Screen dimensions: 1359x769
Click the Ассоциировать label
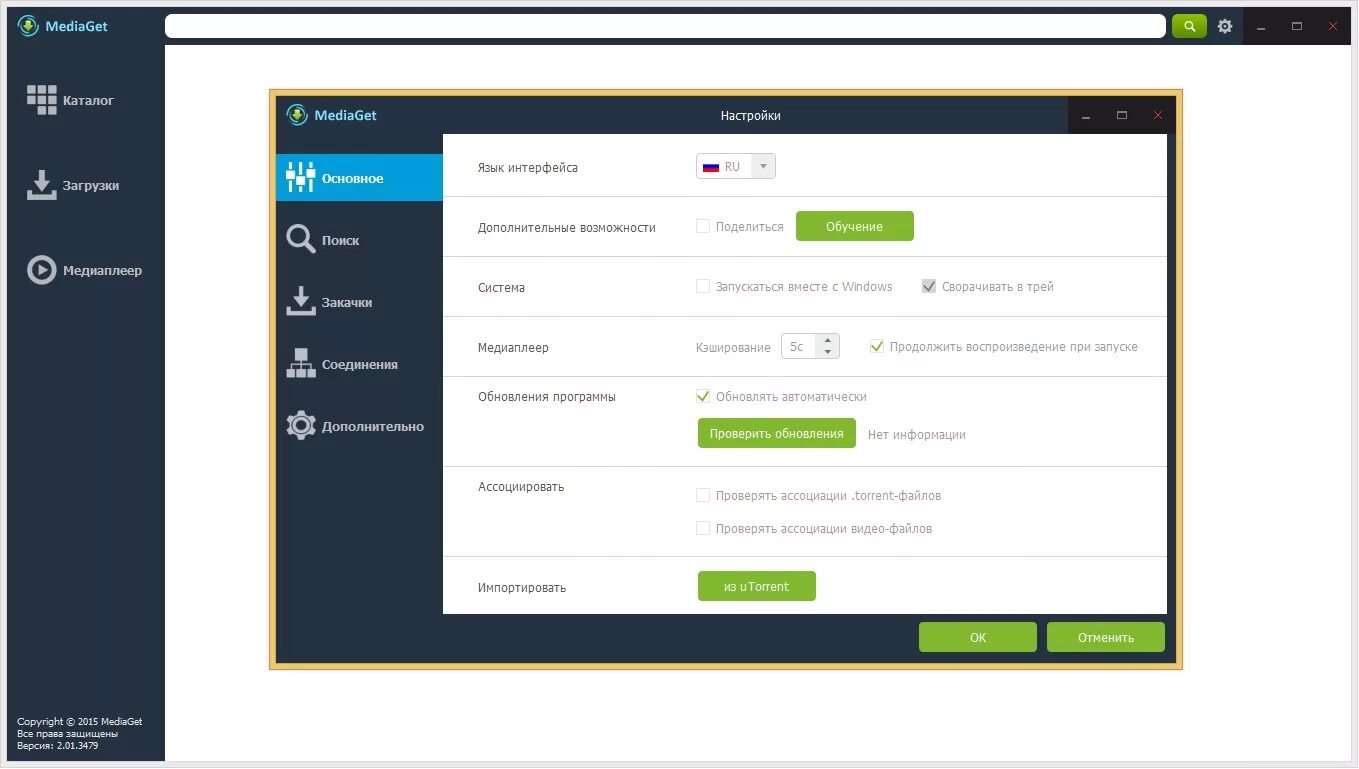coord(521,486)
